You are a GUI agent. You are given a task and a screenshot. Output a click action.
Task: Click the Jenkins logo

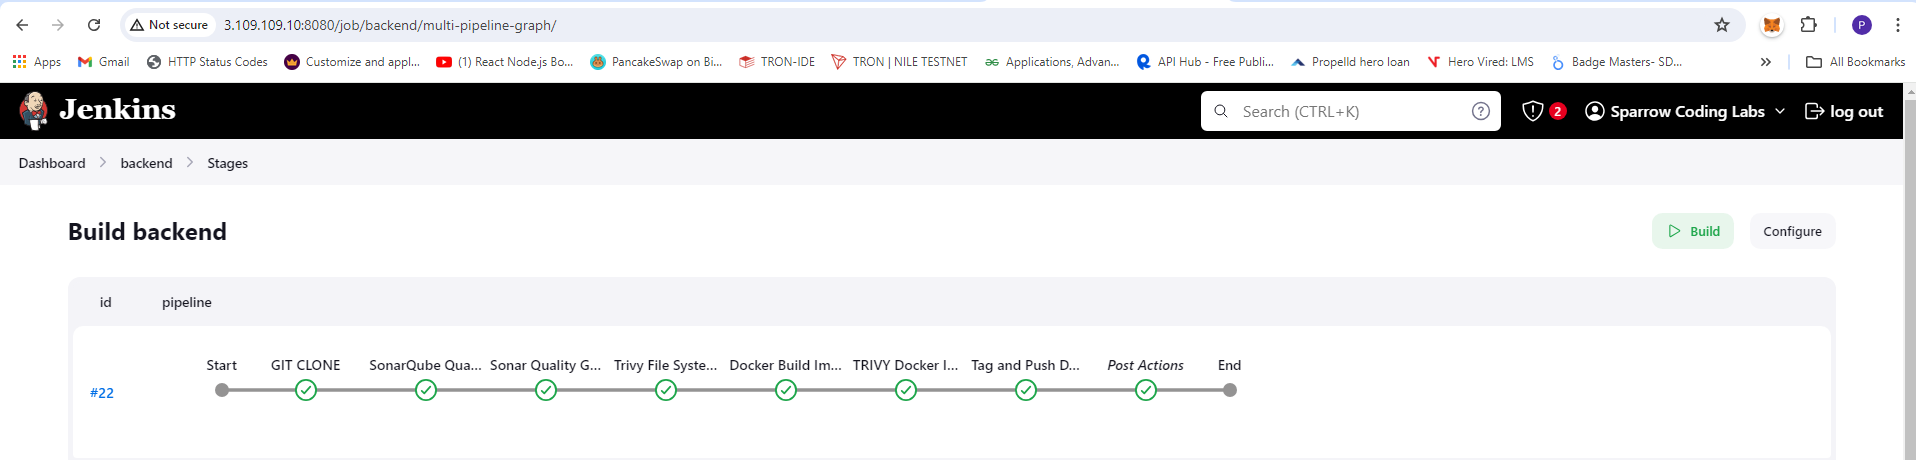click(97, 110)
